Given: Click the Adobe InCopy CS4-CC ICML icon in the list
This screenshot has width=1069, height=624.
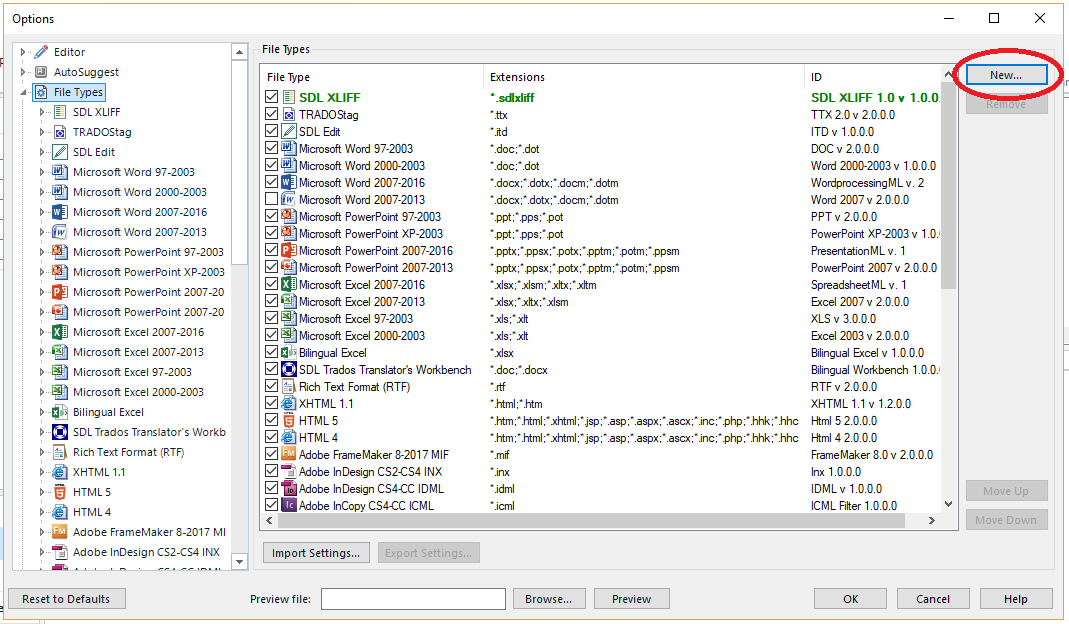Looking at the screenshot, I should pos(288,506).
